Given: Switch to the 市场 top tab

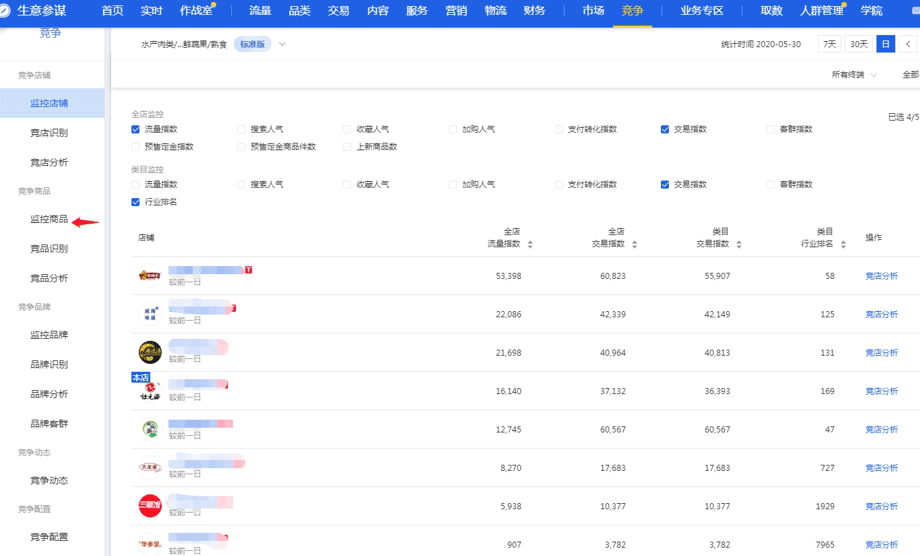Looking at the screenshot, I should coord(593,11).
